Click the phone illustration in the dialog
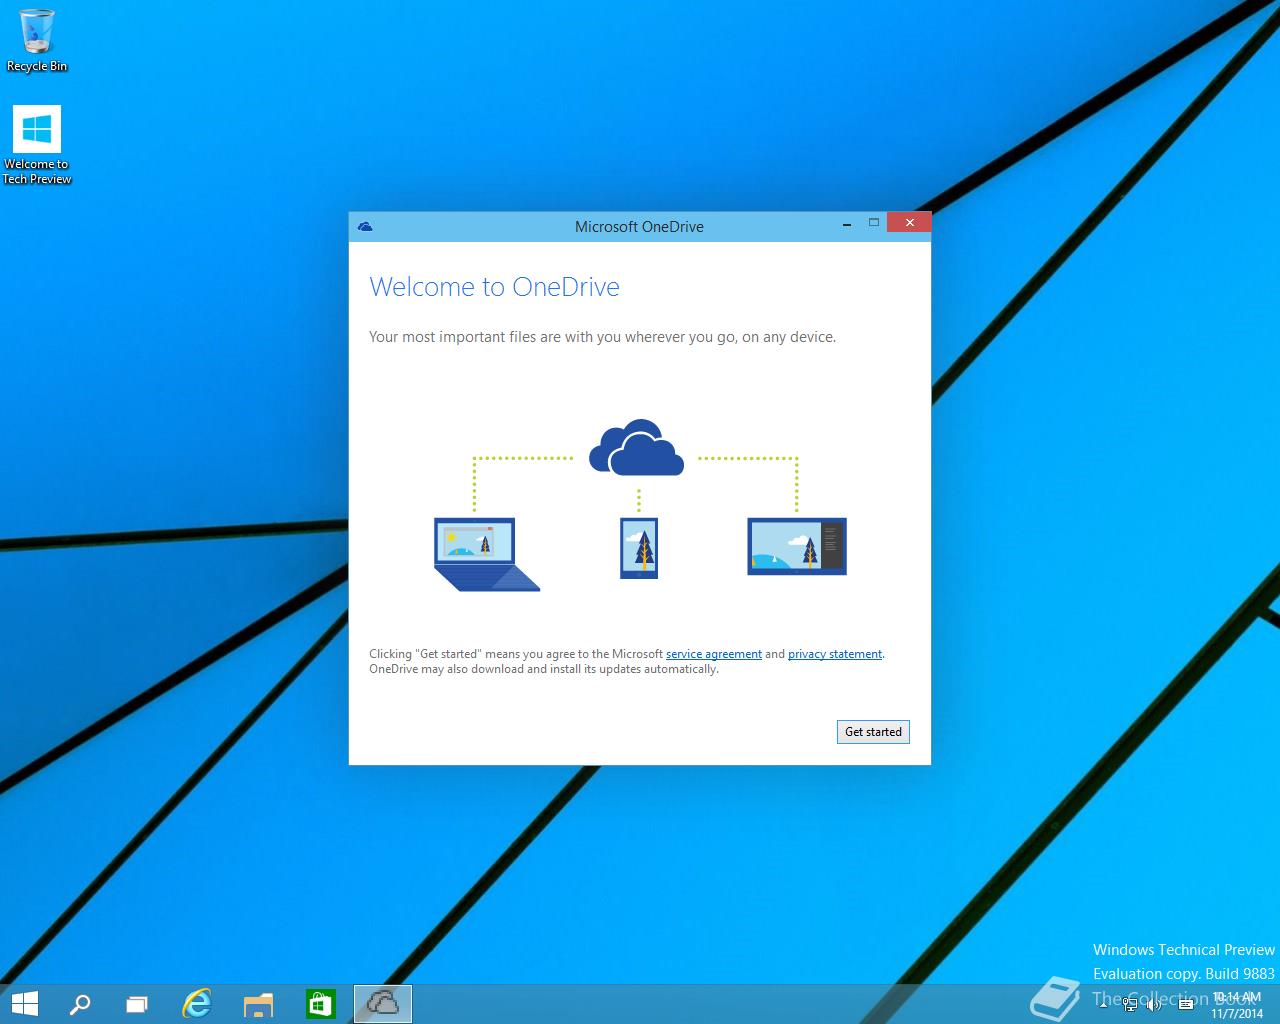 click(x=639, y=548)
